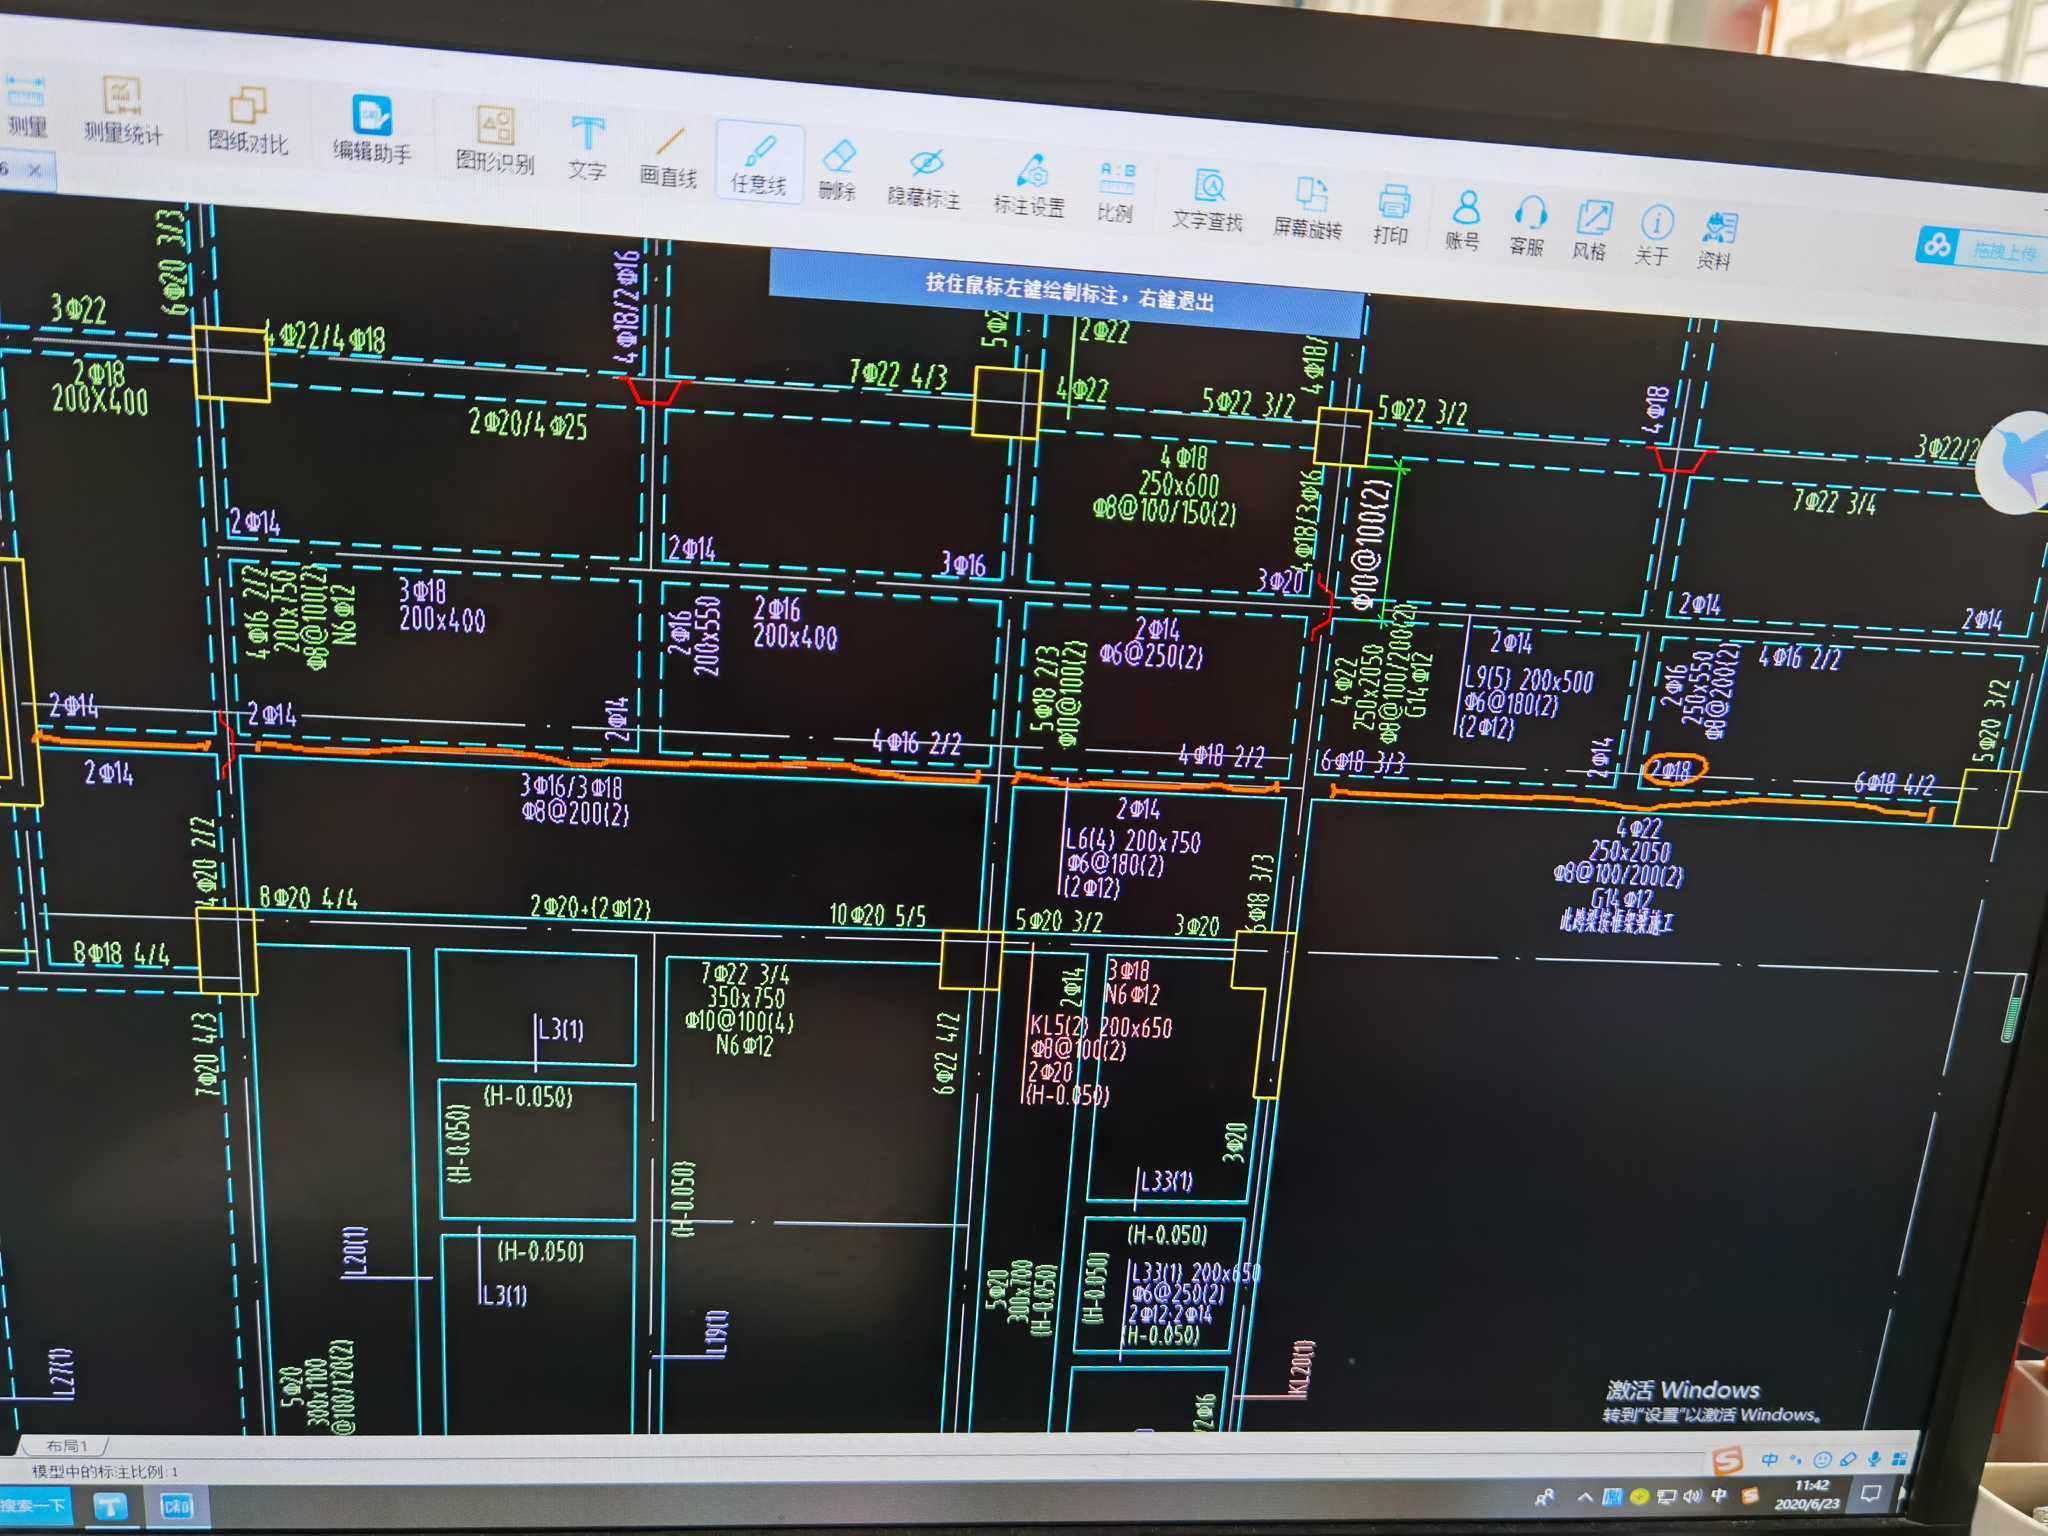Image resolution: width=2048 pixels, height=1536 pixels.
Task: Toggle Sogou 中 Chinese/English mode
Action: tap(1770, 1460)
